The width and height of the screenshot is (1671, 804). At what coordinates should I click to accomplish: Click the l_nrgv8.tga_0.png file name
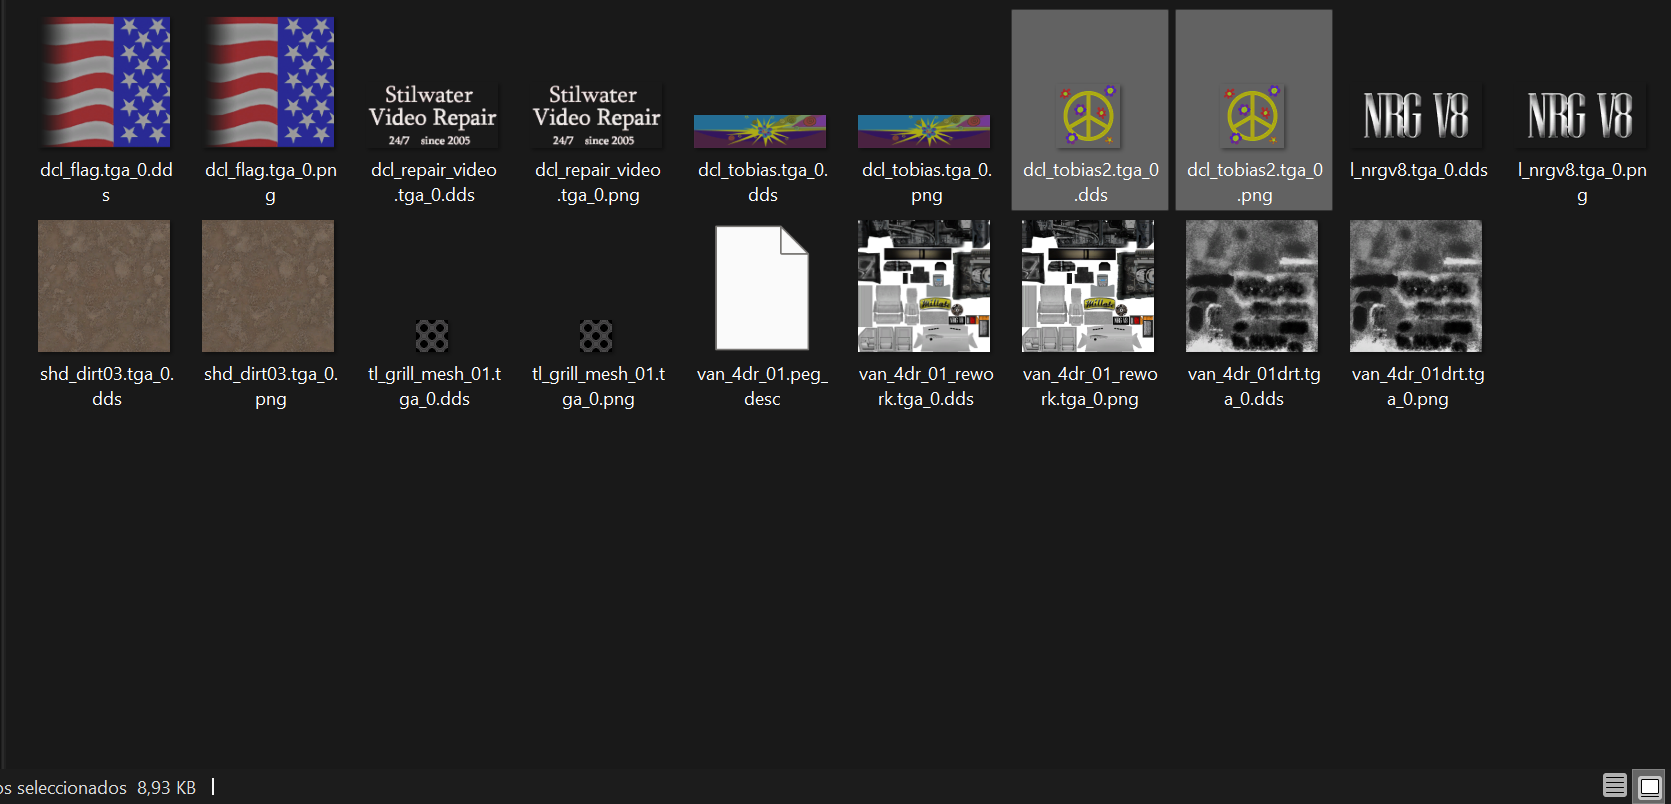point(1582,182)
